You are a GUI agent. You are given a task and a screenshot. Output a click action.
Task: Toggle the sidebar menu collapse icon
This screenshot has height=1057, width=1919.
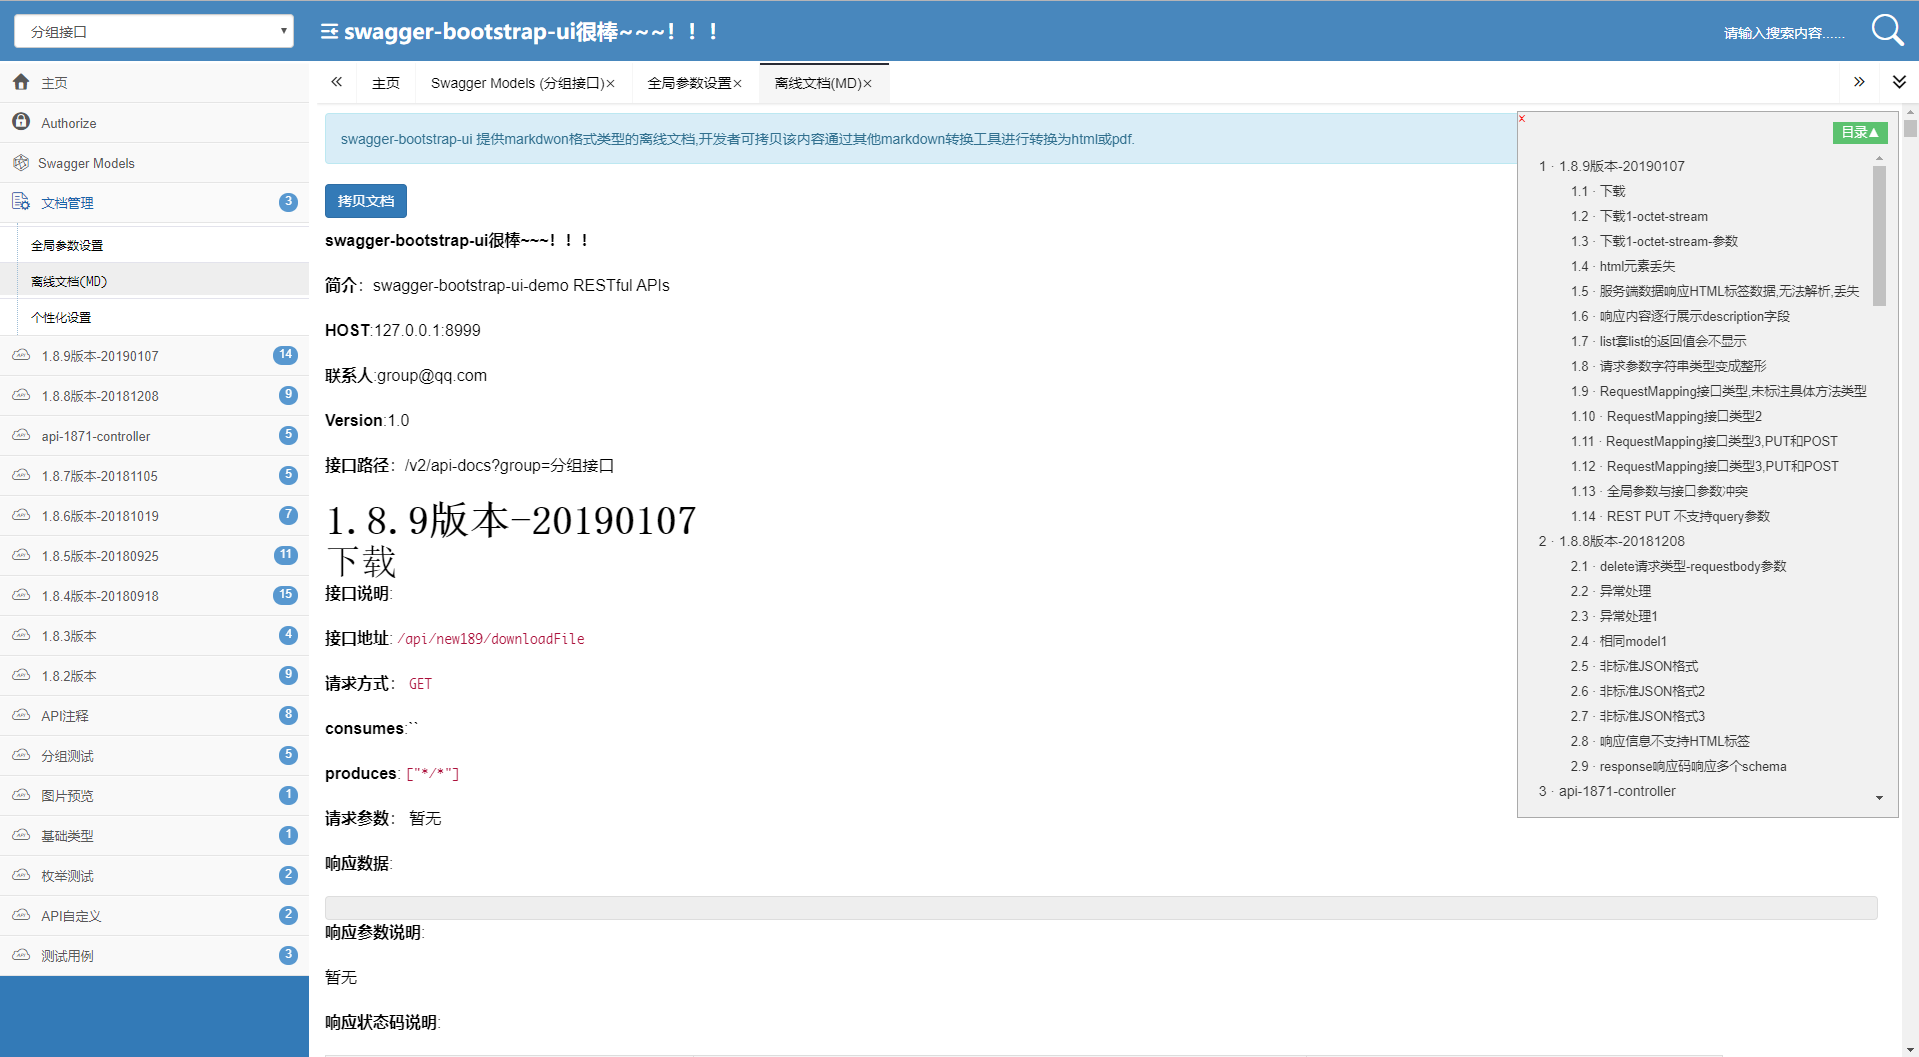tap(329, 32)
